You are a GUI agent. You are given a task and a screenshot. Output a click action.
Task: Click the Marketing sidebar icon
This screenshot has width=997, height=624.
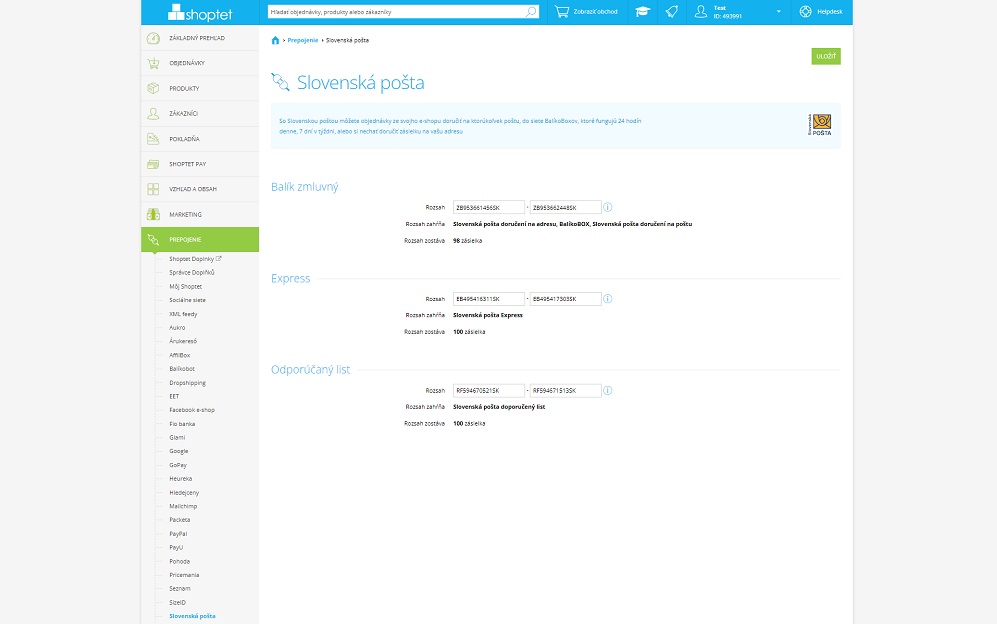tap(153, 214)
